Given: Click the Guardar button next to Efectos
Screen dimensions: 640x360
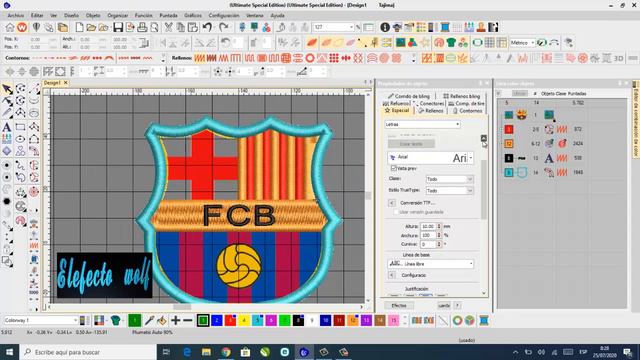Looking at the screenshot, I should click(444, 305).
